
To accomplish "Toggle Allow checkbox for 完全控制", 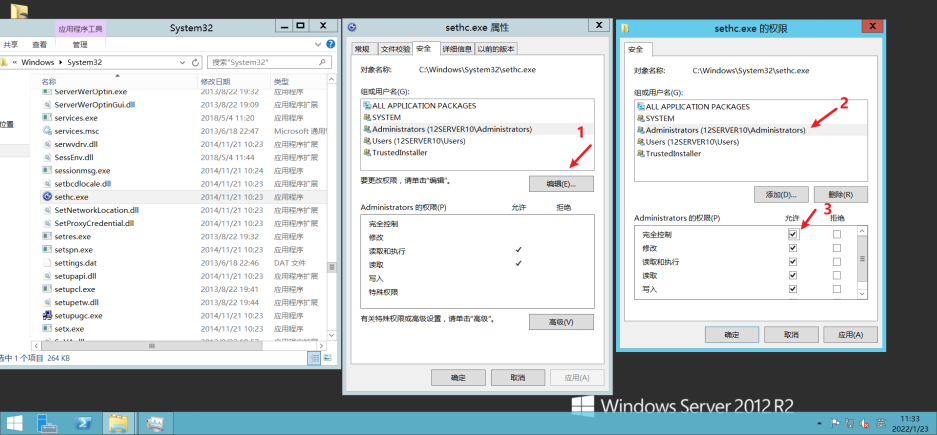I will point(793,234).
